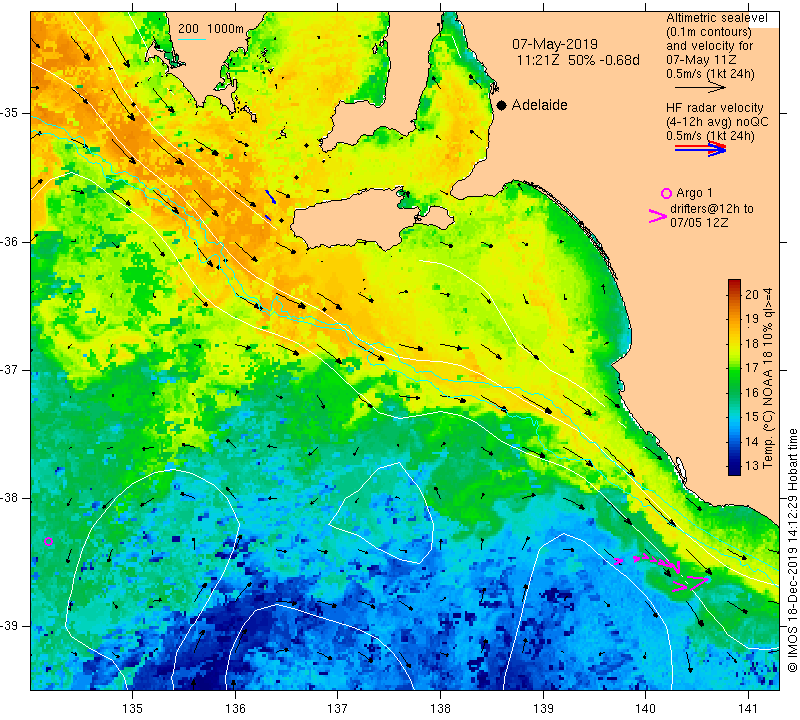
Task: Click the black Adelaide city dot marker
Action: 502,105
